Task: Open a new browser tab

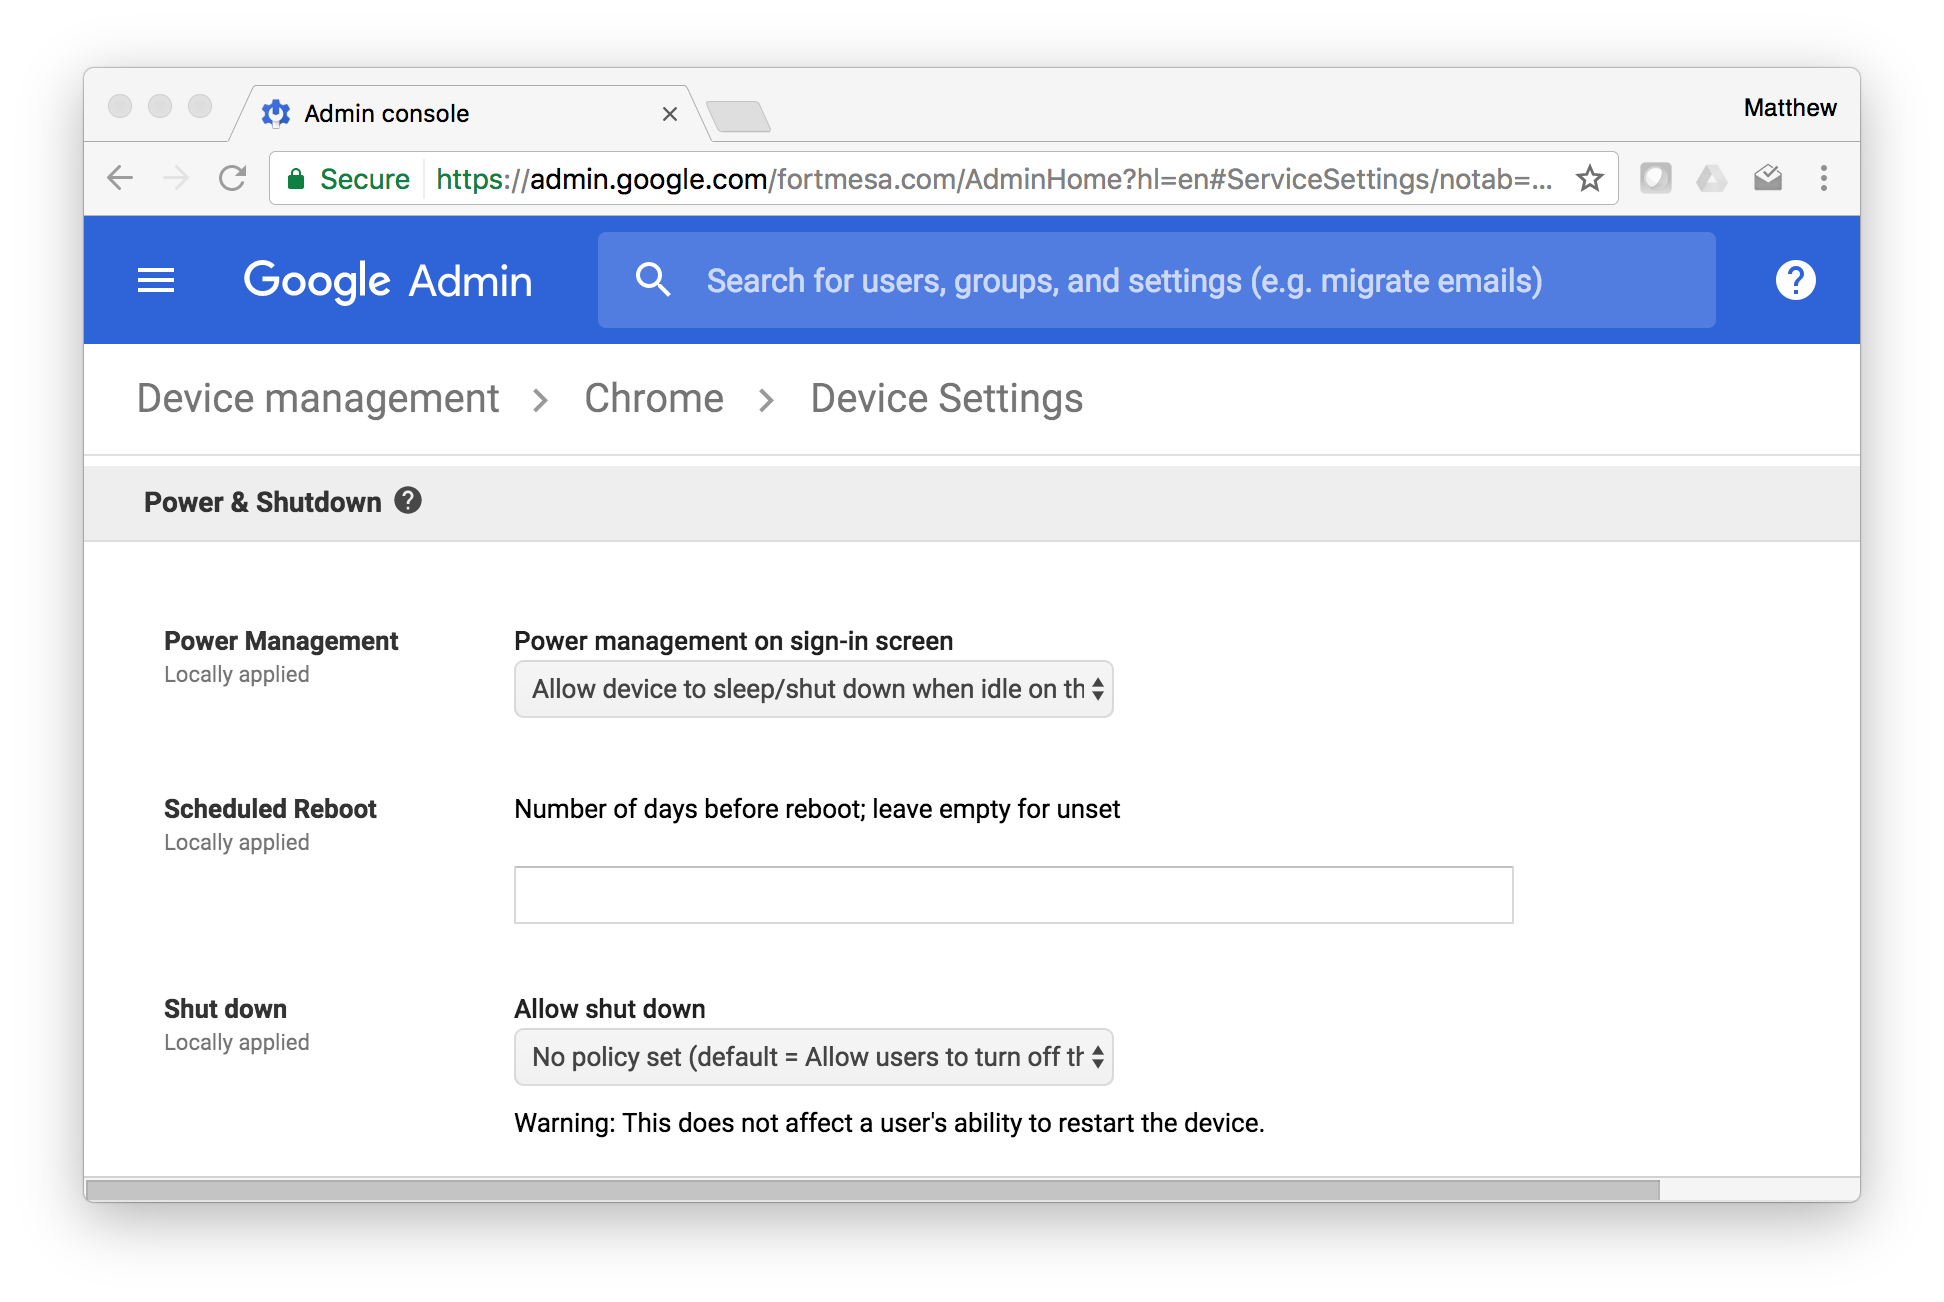Action: 739,116
